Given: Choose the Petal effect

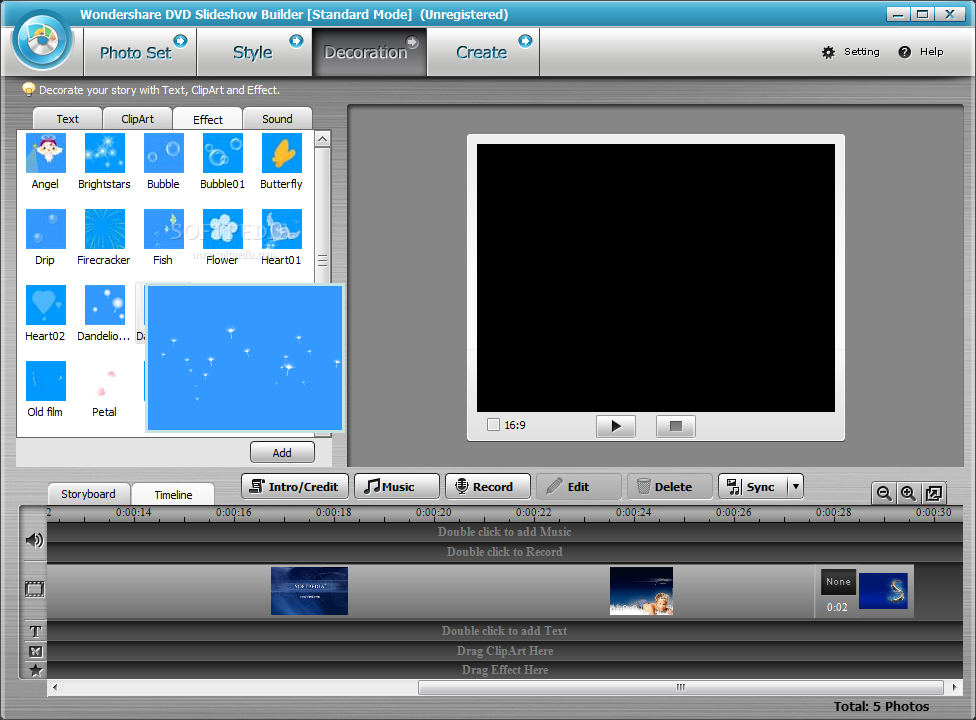Looking at the screenshot, I should pos(105,381).
